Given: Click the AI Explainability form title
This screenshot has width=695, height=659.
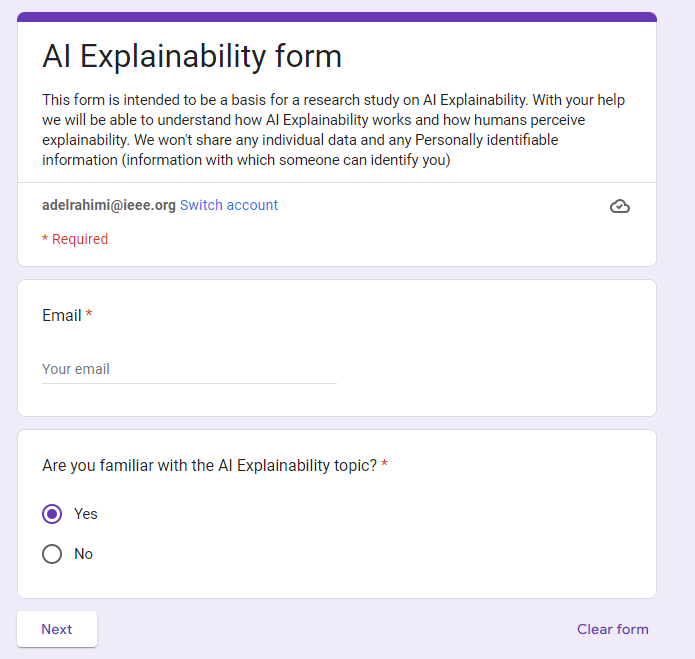Looking at the screenshot, I should (192, 56).
